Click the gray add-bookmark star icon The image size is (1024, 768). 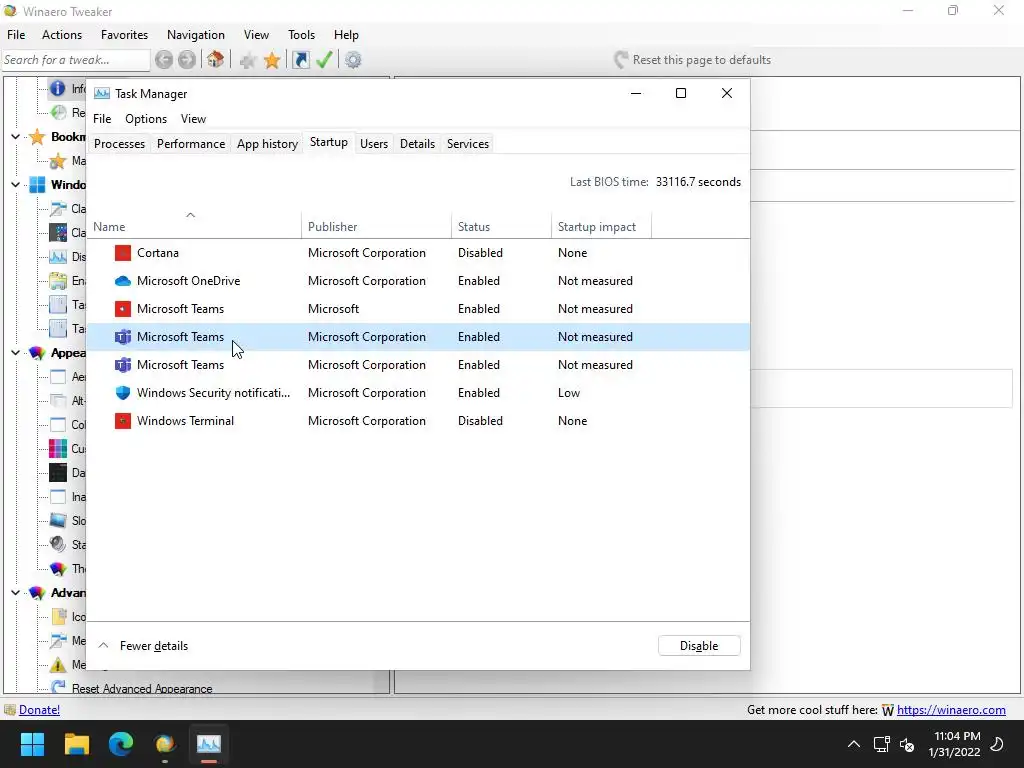click(247, 61)
